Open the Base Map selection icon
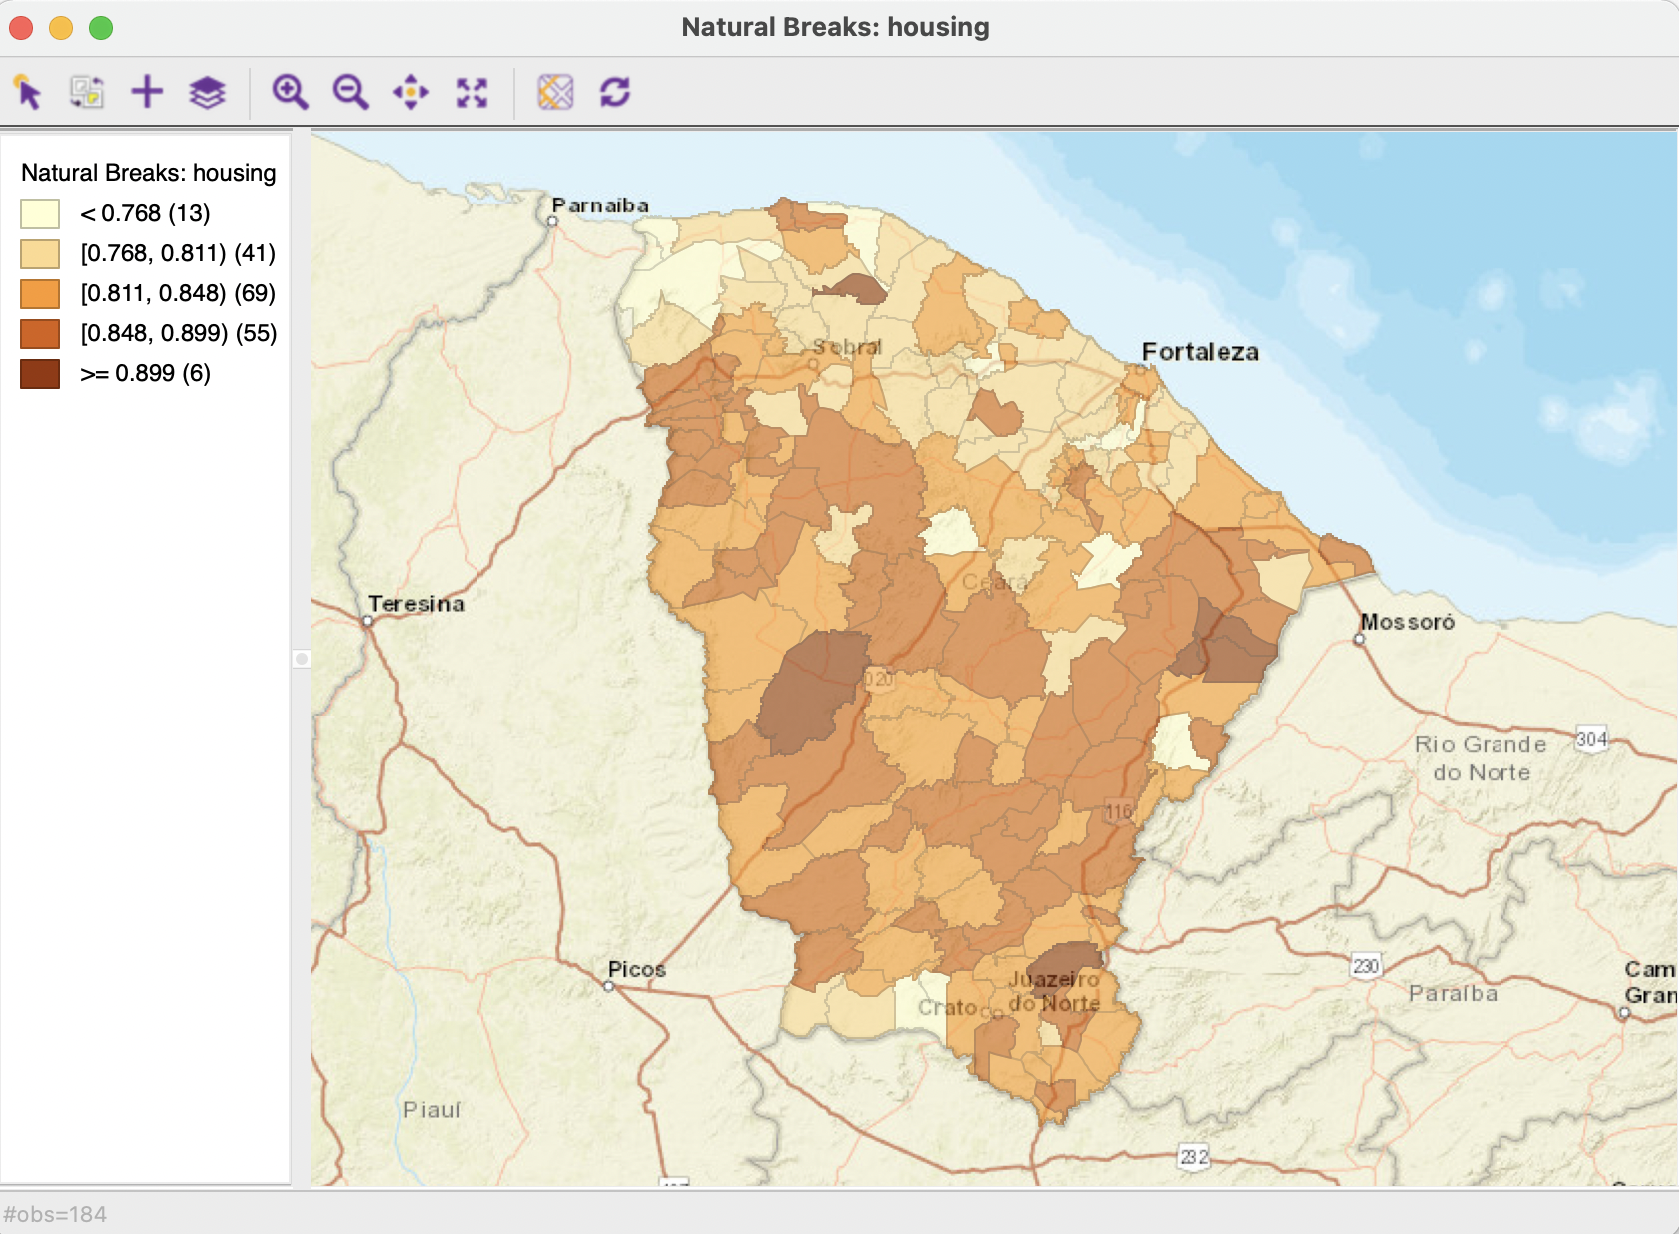This screenshot has width=1679, height=1234. tap(555, 92)
